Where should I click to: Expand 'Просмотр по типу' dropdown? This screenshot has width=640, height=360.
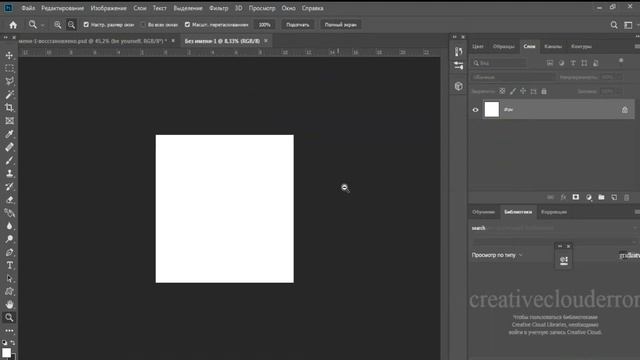click(x=497, y=255)
